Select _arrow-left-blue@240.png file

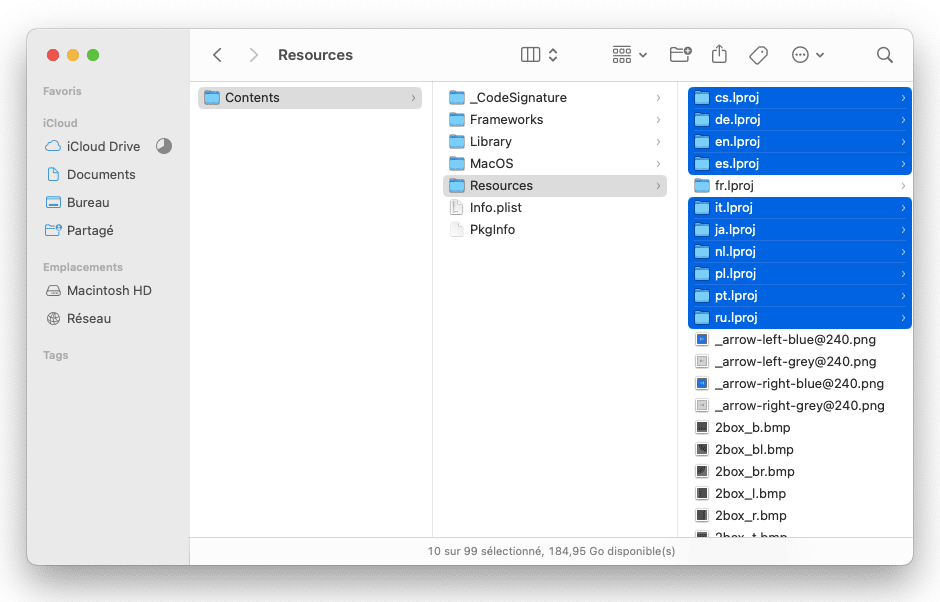[800, 340]
